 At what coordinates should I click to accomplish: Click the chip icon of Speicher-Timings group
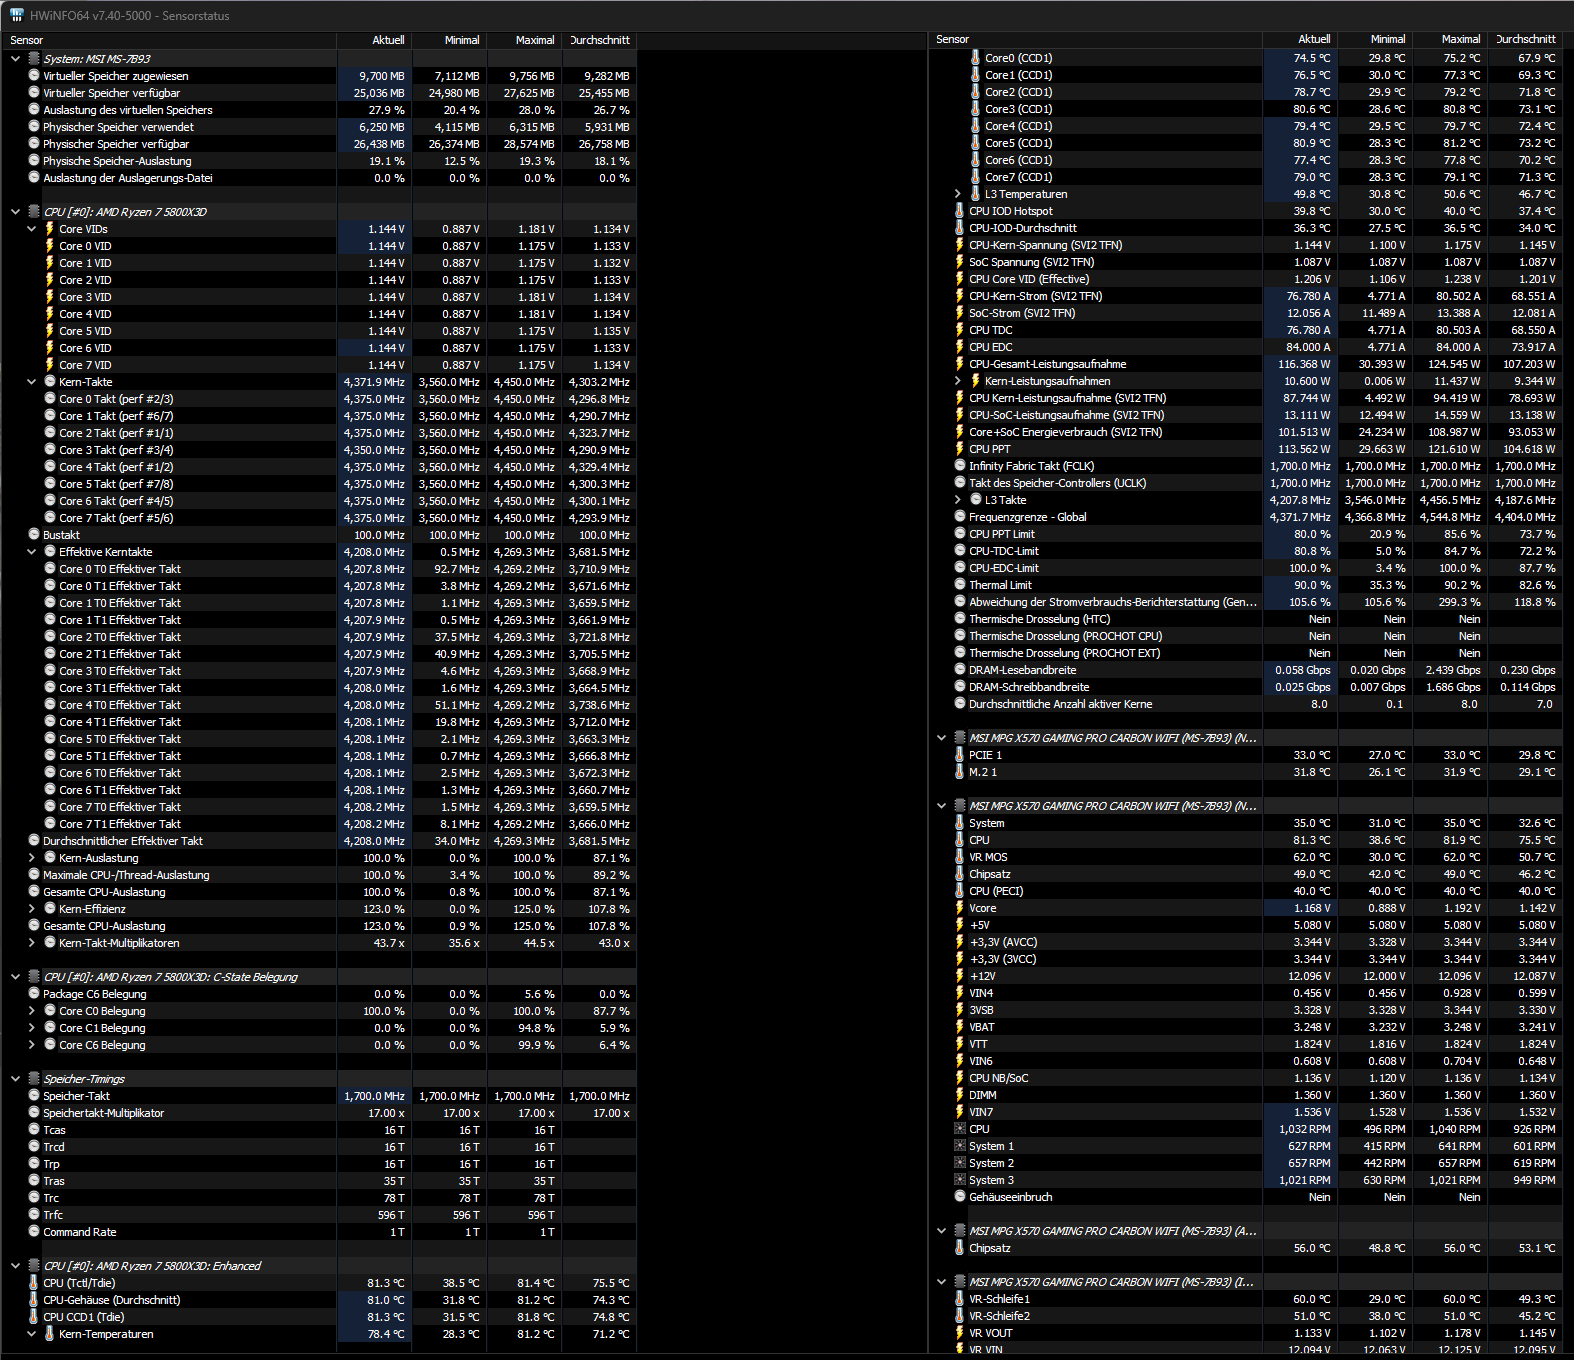point(34,1079)
